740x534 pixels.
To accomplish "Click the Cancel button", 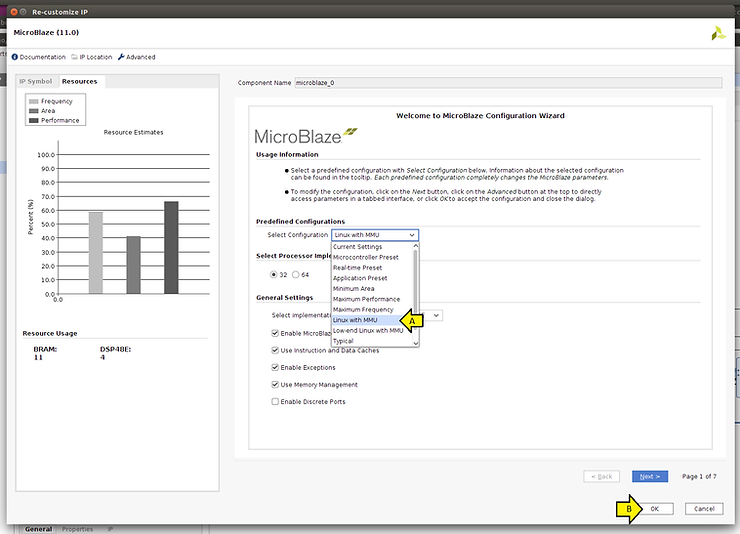I will pyautogui.click(x=704, y=509).
